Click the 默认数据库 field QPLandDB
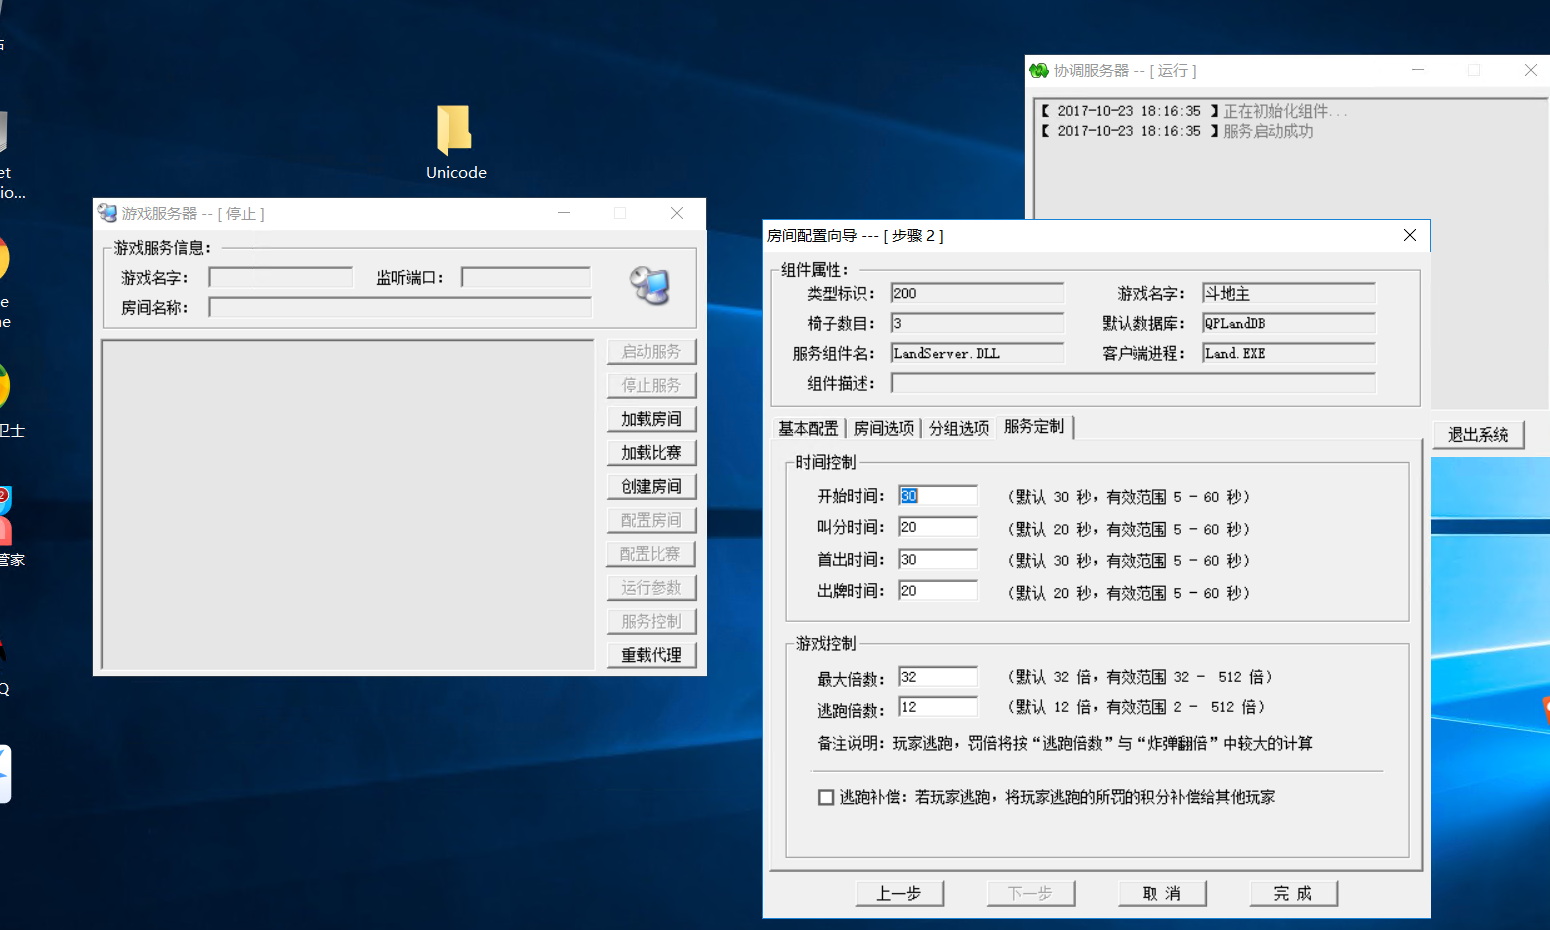1550x930 pixels. [x=1289, y=323]
